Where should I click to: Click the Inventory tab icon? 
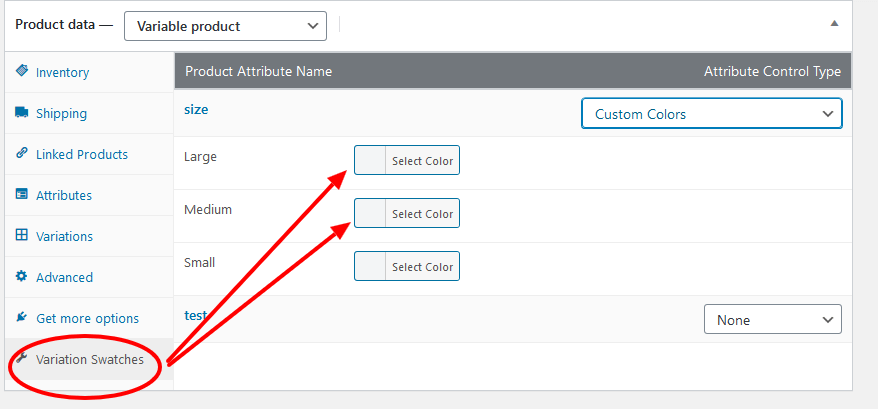click(21, 72)
